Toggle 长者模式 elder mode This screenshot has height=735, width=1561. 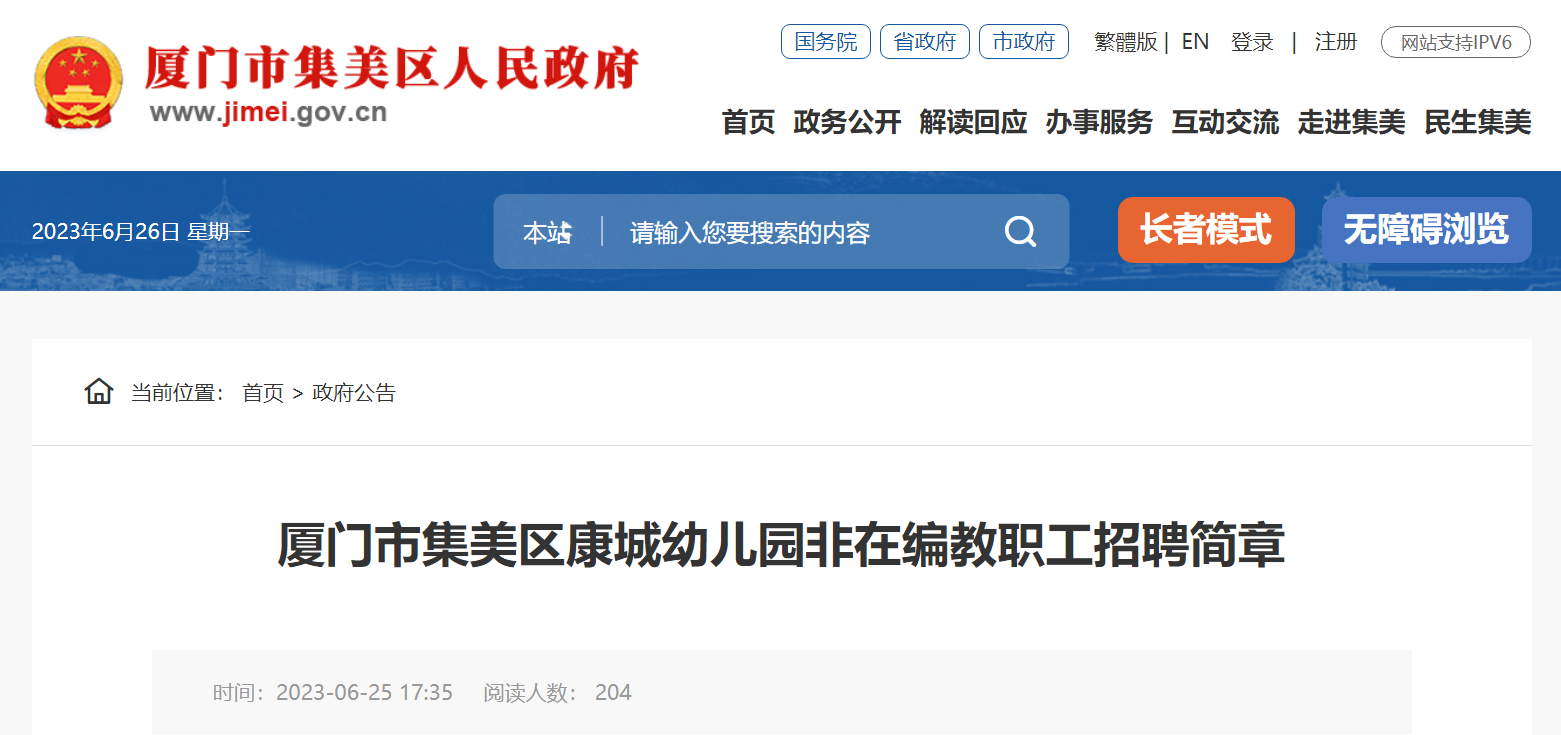[1206, 230]
